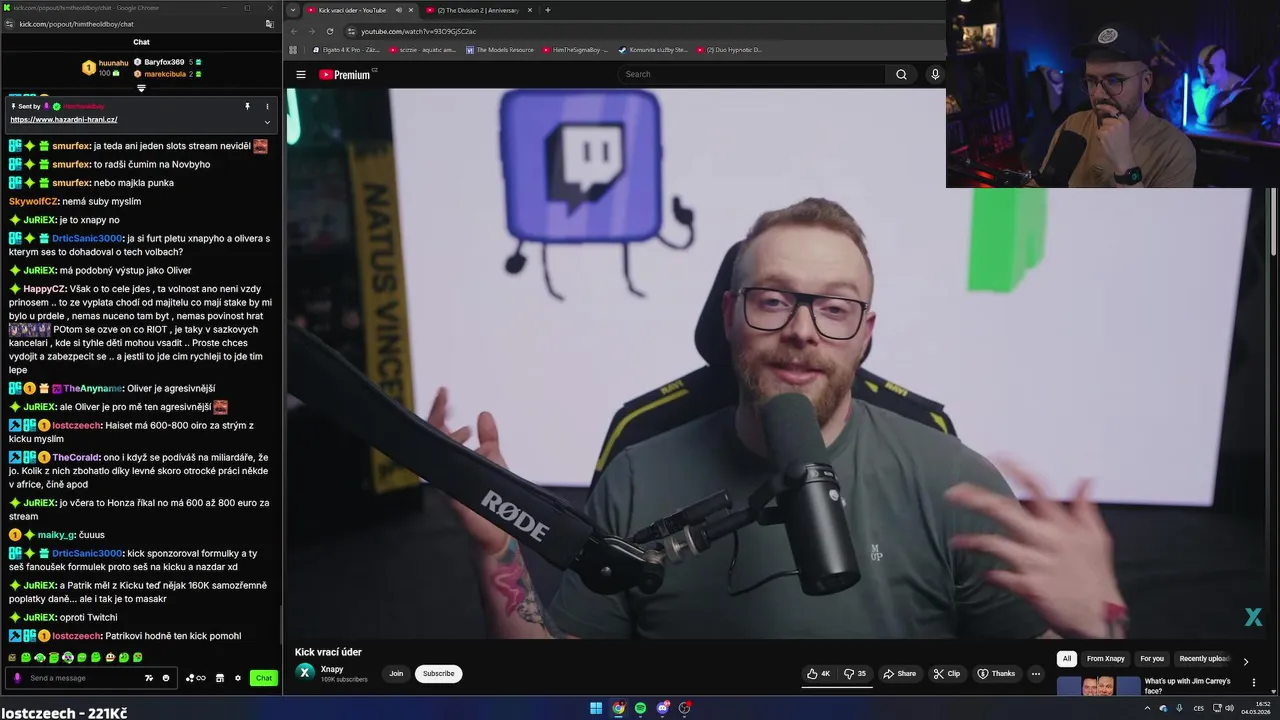The height and width of the screenshot is (720, 1280).
Task: Collapse the pinned message chevron
Action: (267, 122)
